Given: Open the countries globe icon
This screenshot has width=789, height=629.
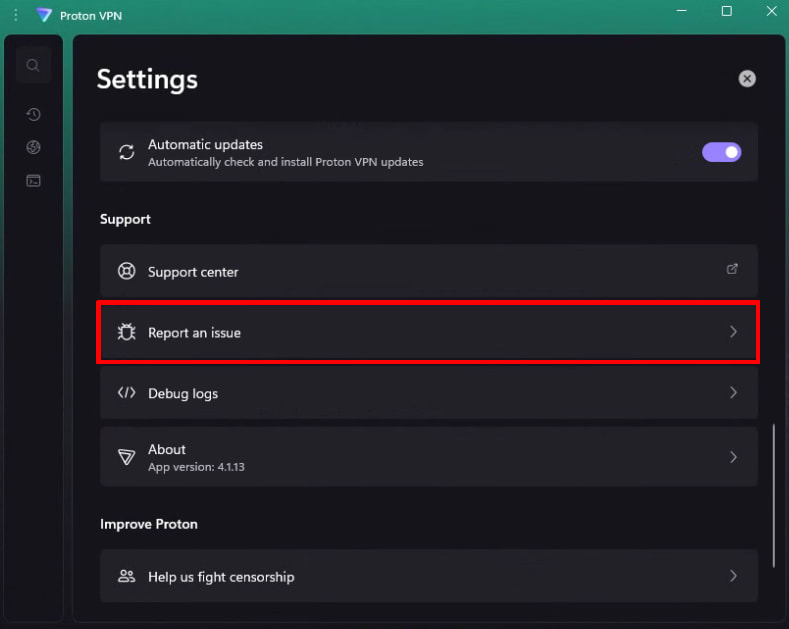Looking at the screenshot, I should coord(33,148).
